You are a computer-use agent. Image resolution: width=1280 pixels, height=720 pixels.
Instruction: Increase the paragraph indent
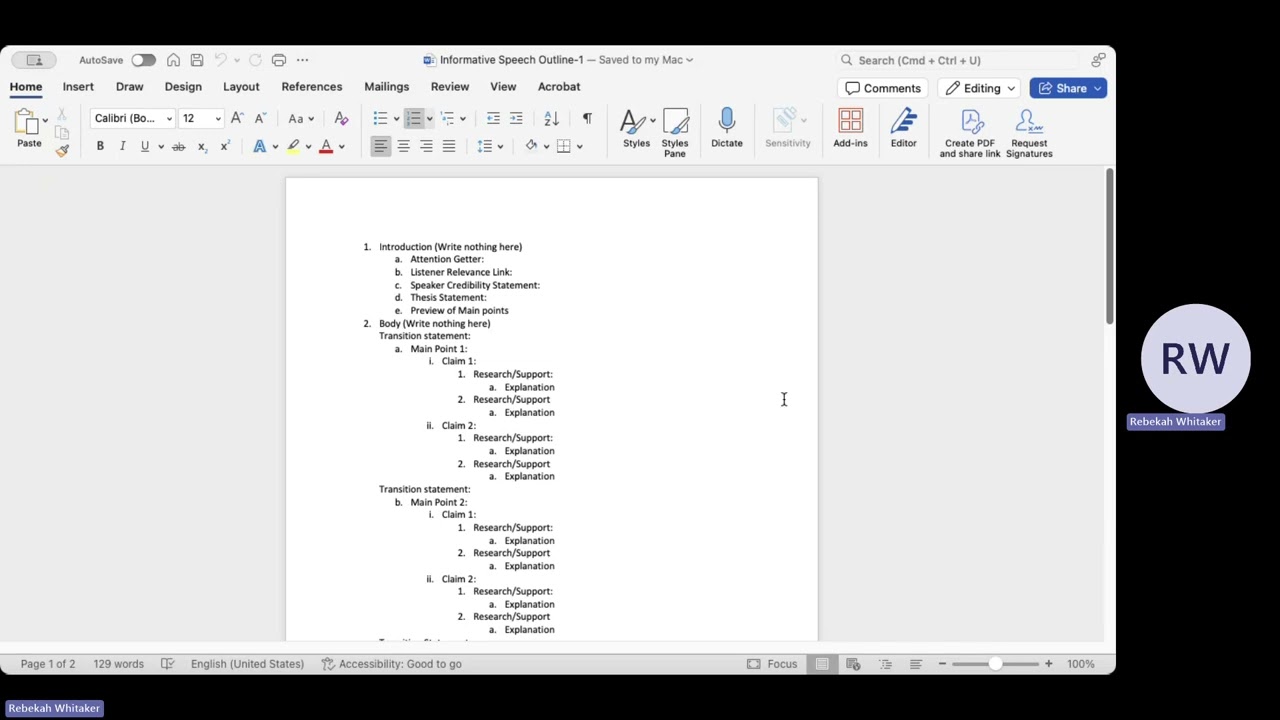516,118
